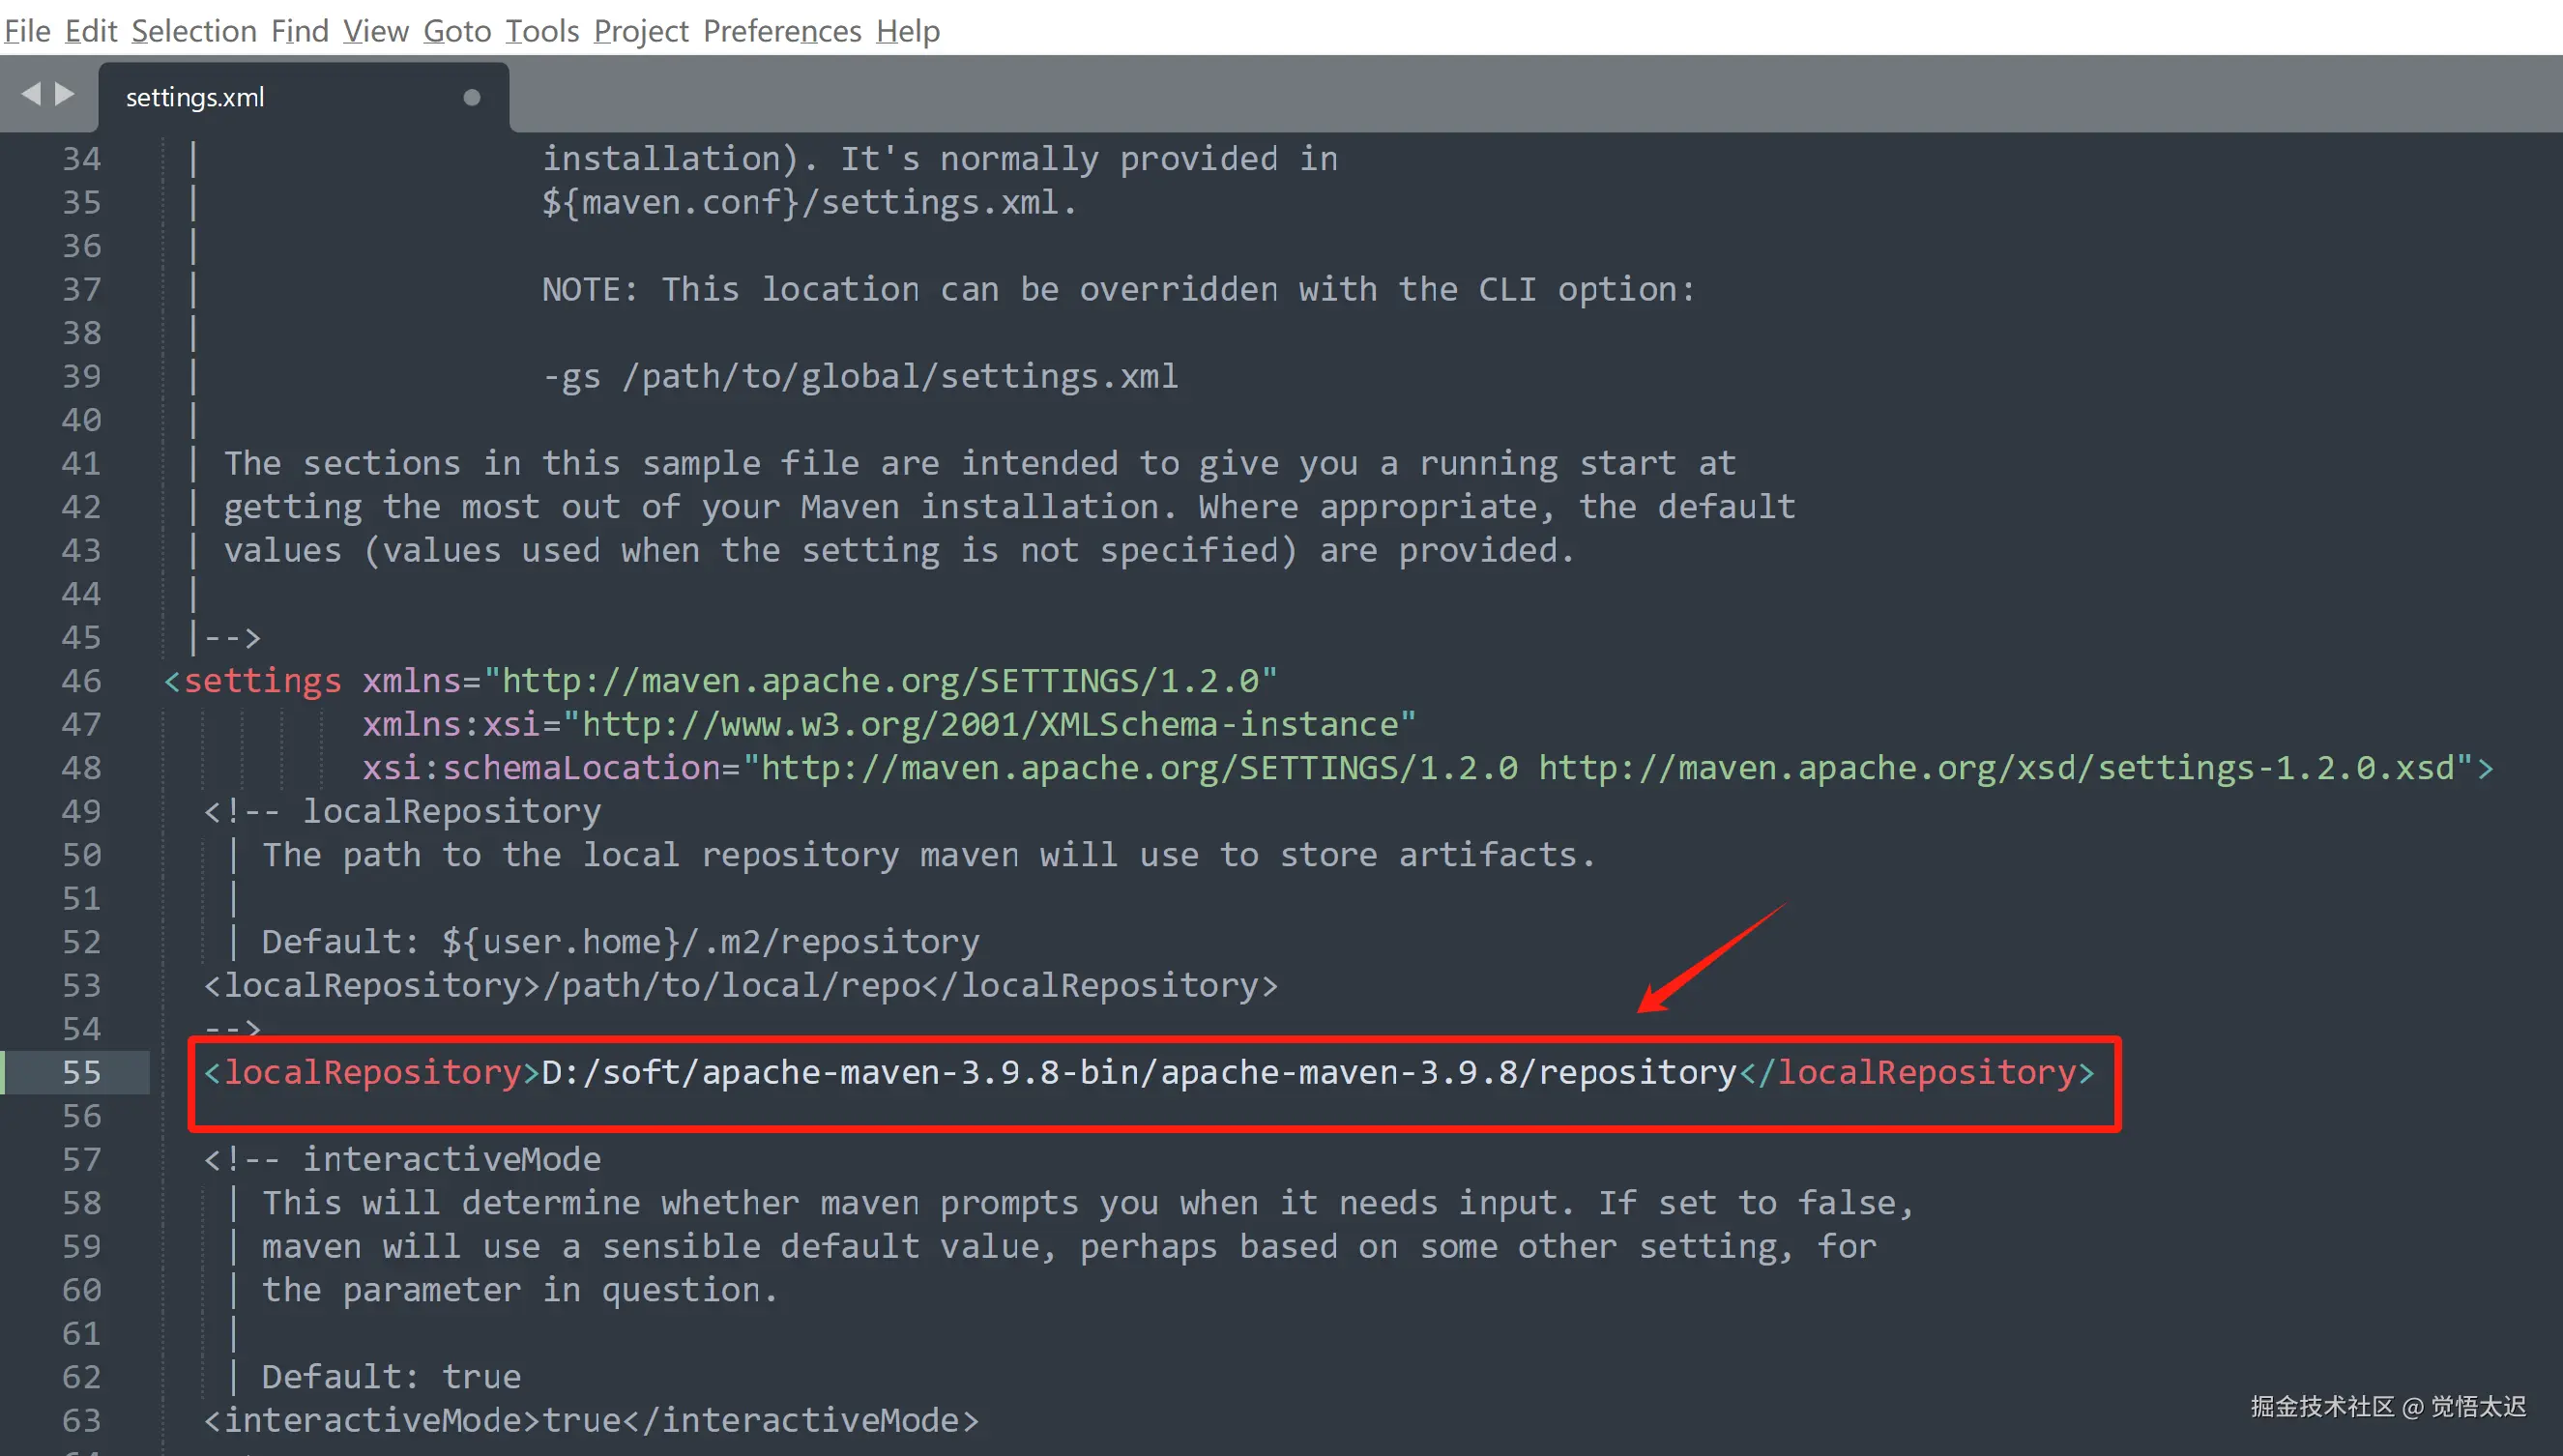The image size is (2563, 1456).
Task: Open the Tools menu
Action: pyautogui.click(x=542, y=31)
